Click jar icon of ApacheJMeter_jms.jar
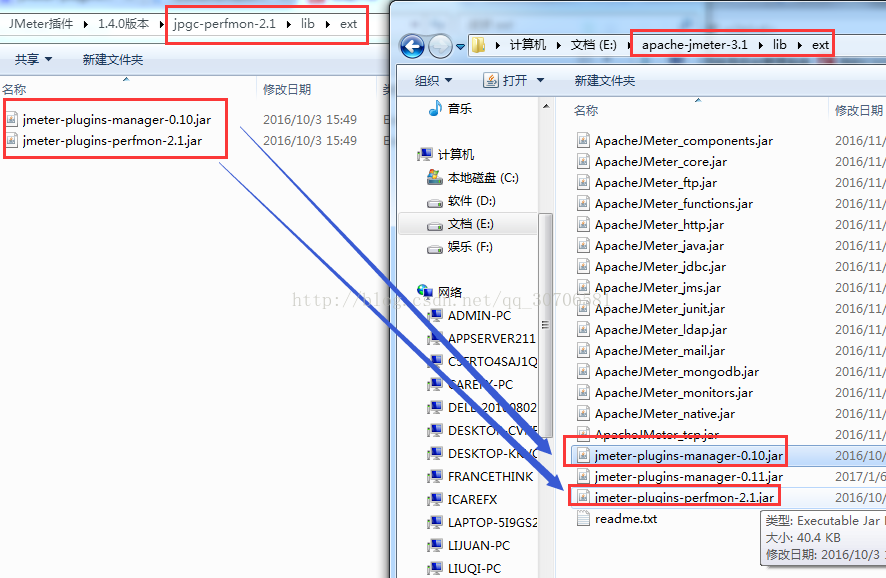The width and height of the screenshot is (886, 578). (583, 287)
